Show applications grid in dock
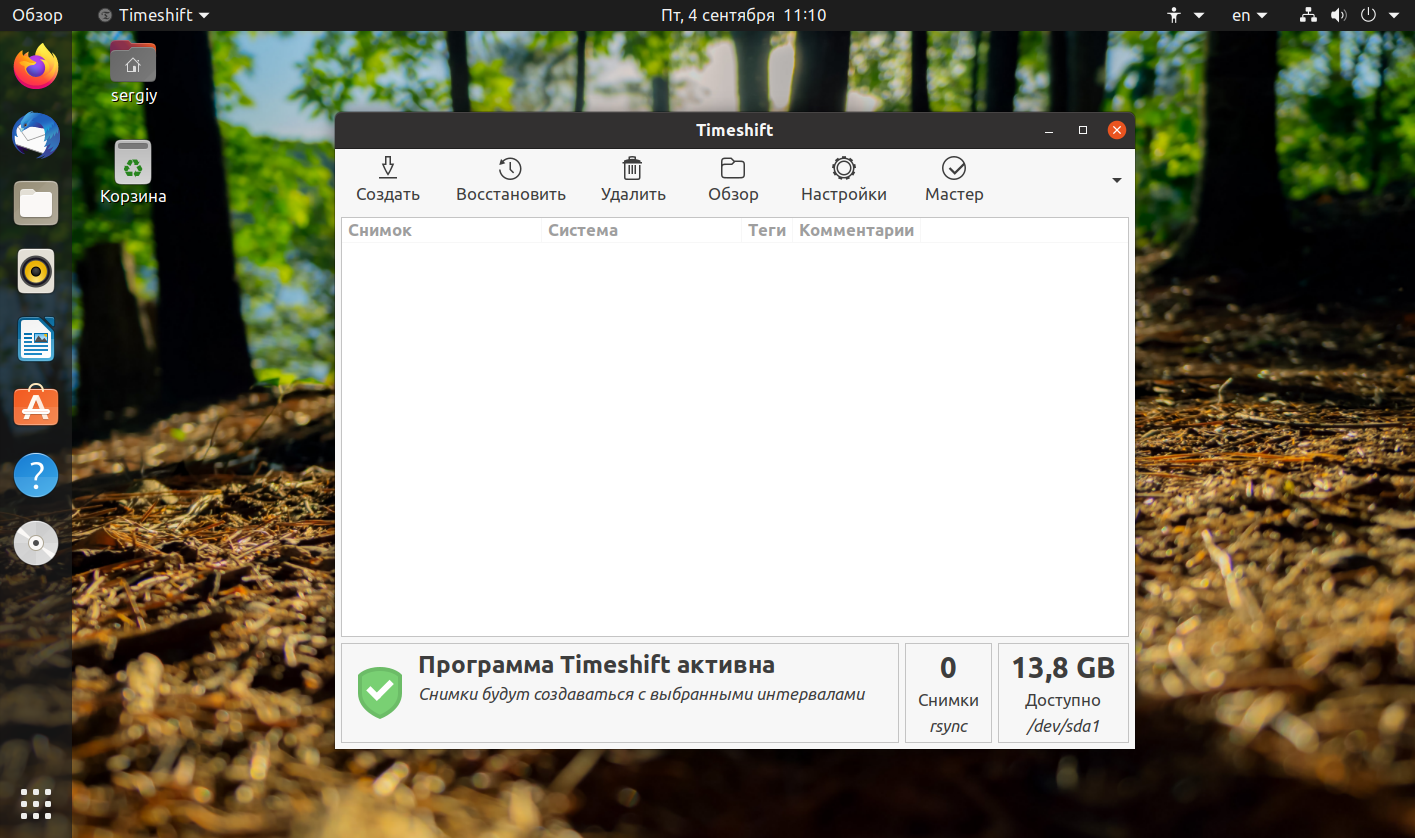Image resolution: width=1415 pixels, height=838 pixels. click(36, 803)
